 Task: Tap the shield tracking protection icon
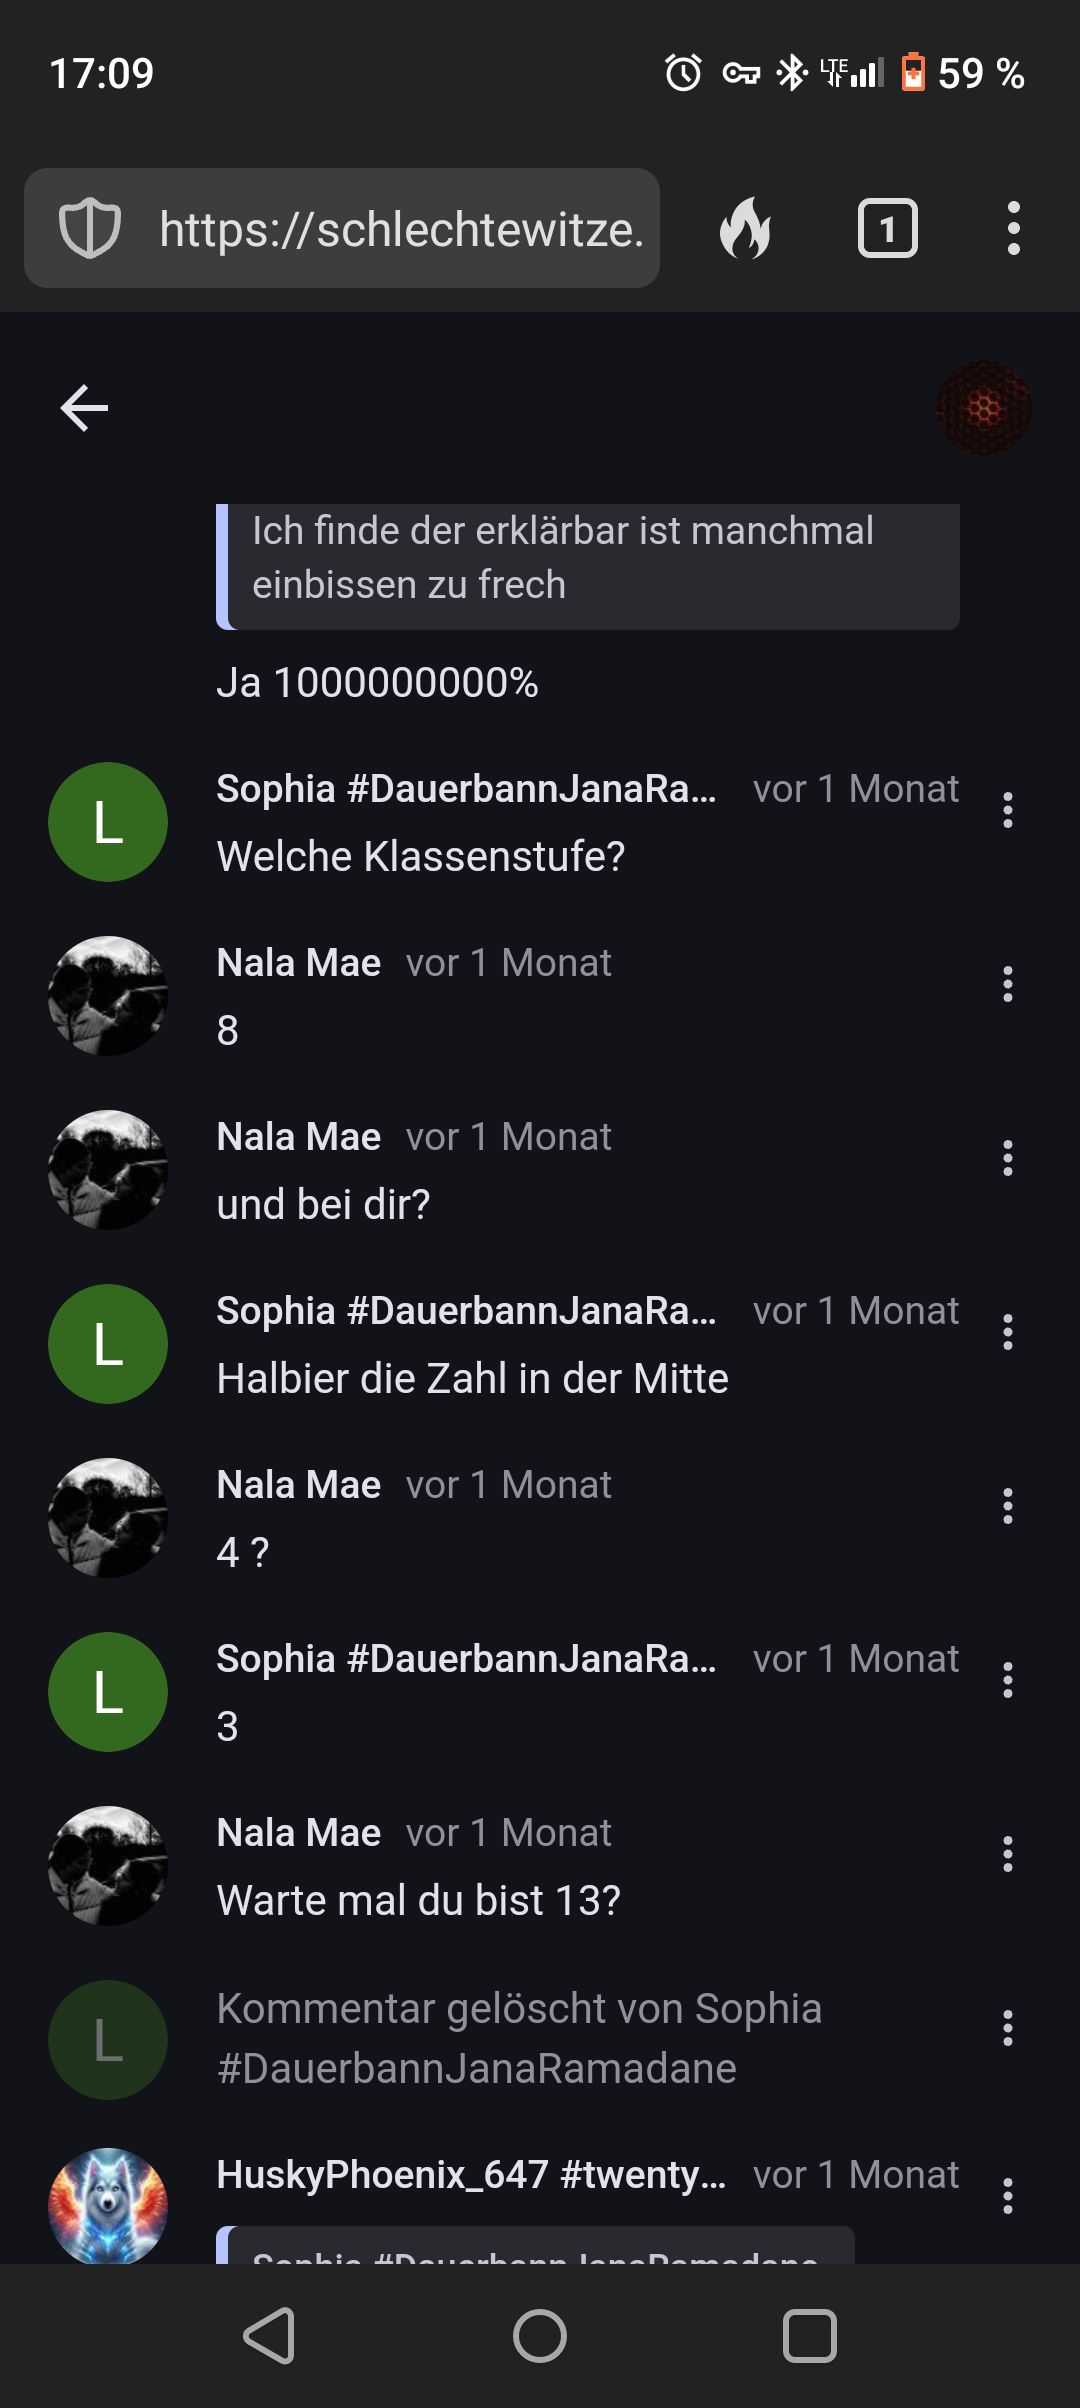click(x=90, y=229)
